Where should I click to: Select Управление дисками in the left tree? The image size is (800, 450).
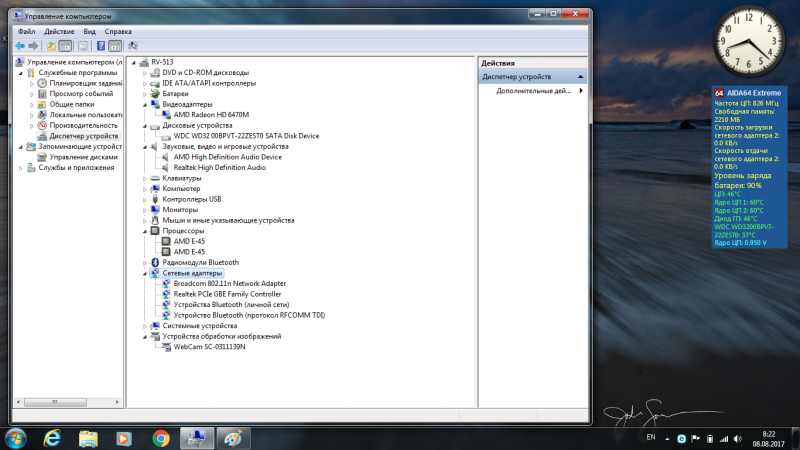[x=84, y=157]
